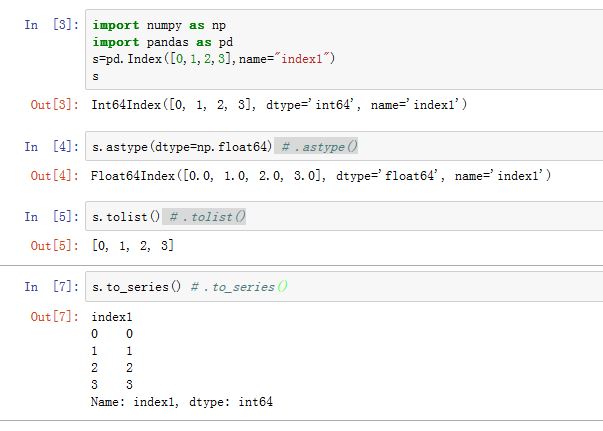Click the Out[4] prompt label
The width and height of the screenshot is (603, 431).
51,176
